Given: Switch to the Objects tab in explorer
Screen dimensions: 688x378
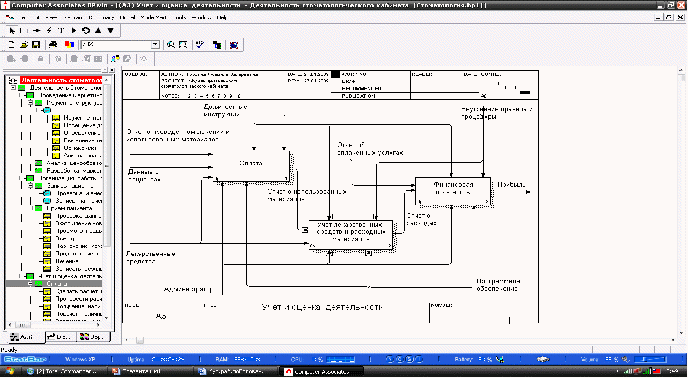Looking at the screenshot, I should (93, 337).
